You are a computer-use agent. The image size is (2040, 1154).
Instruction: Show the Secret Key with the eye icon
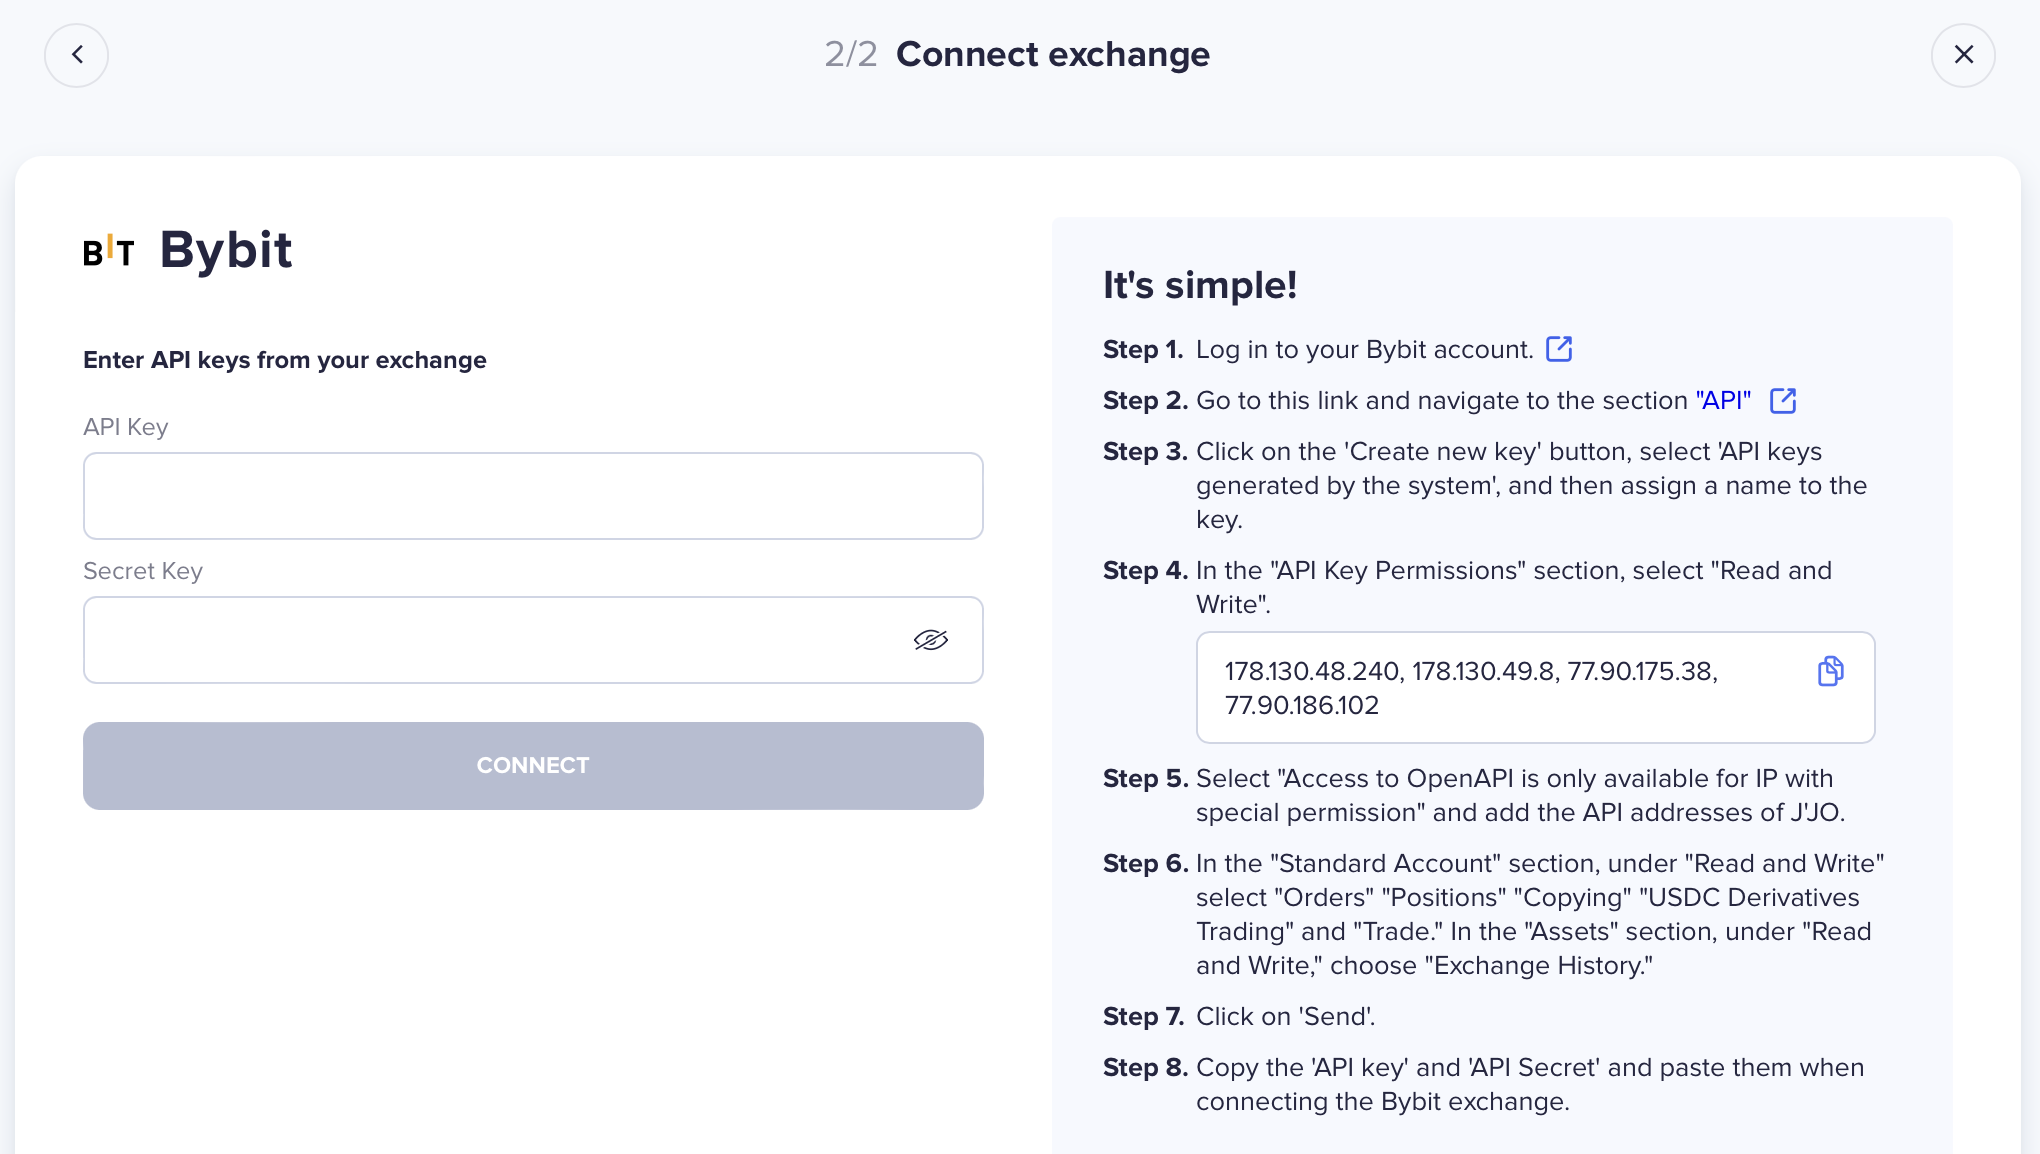click(x=930, y=640)
